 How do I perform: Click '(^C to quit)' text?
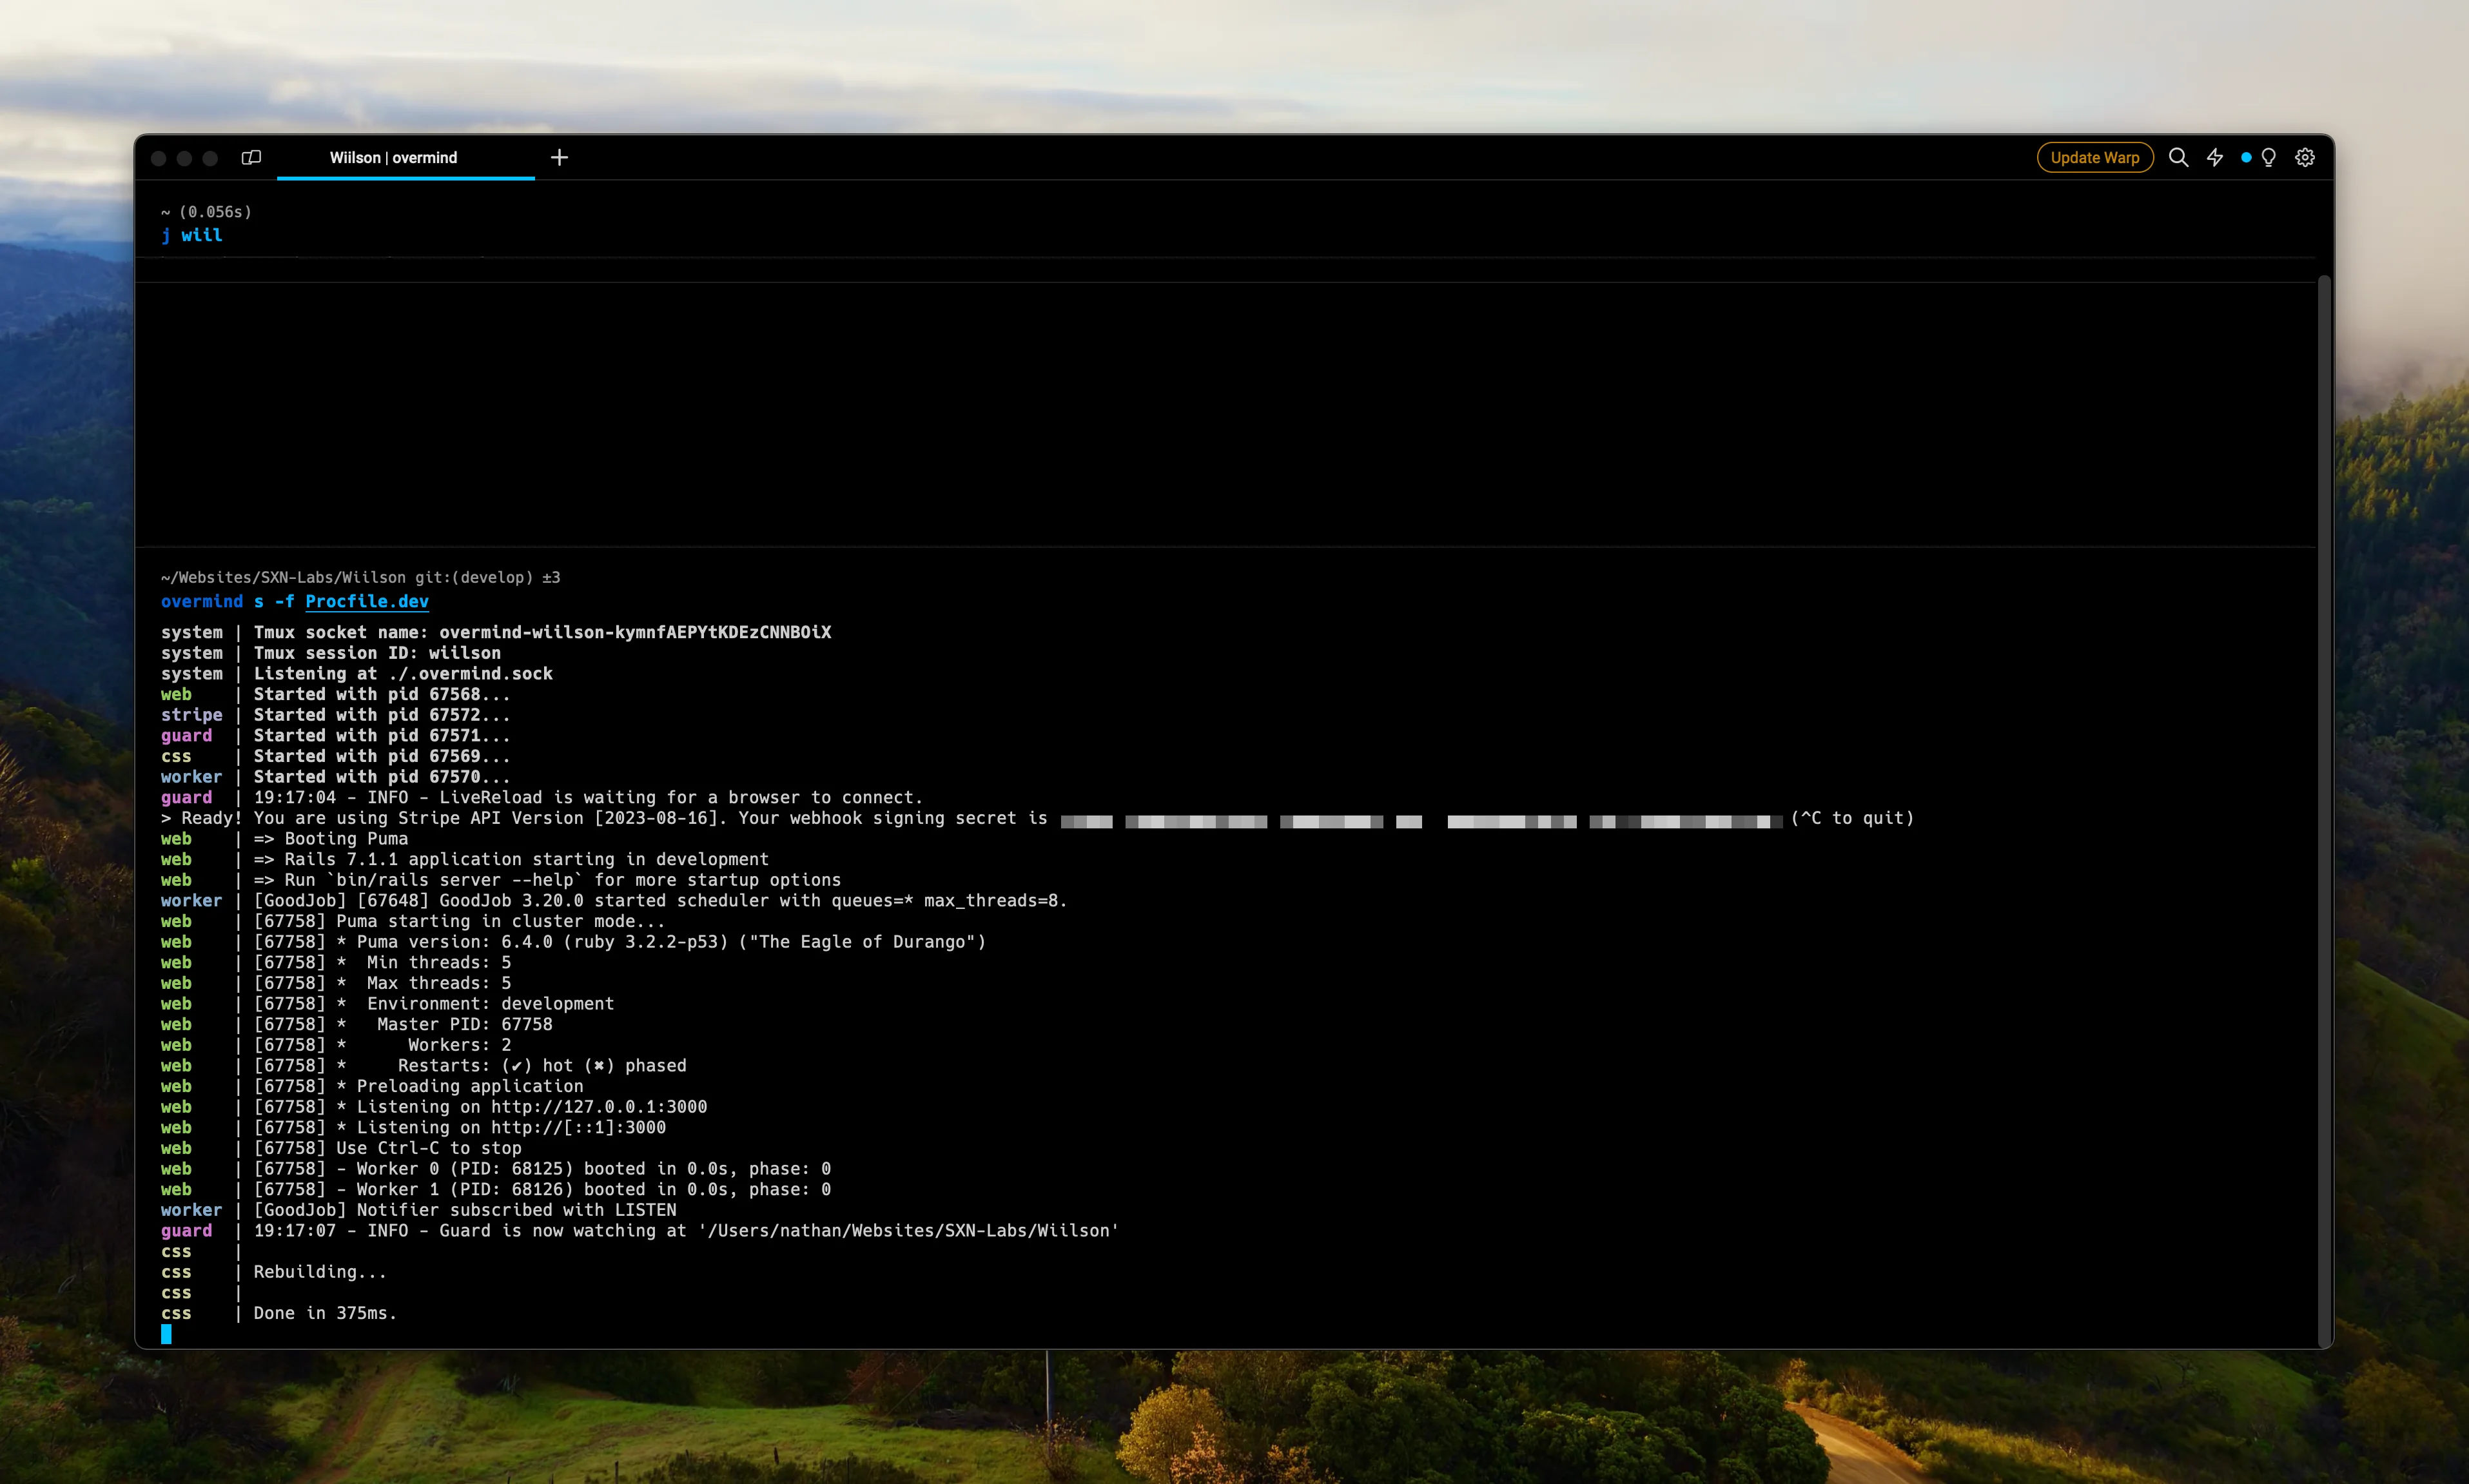(1852, 818)
